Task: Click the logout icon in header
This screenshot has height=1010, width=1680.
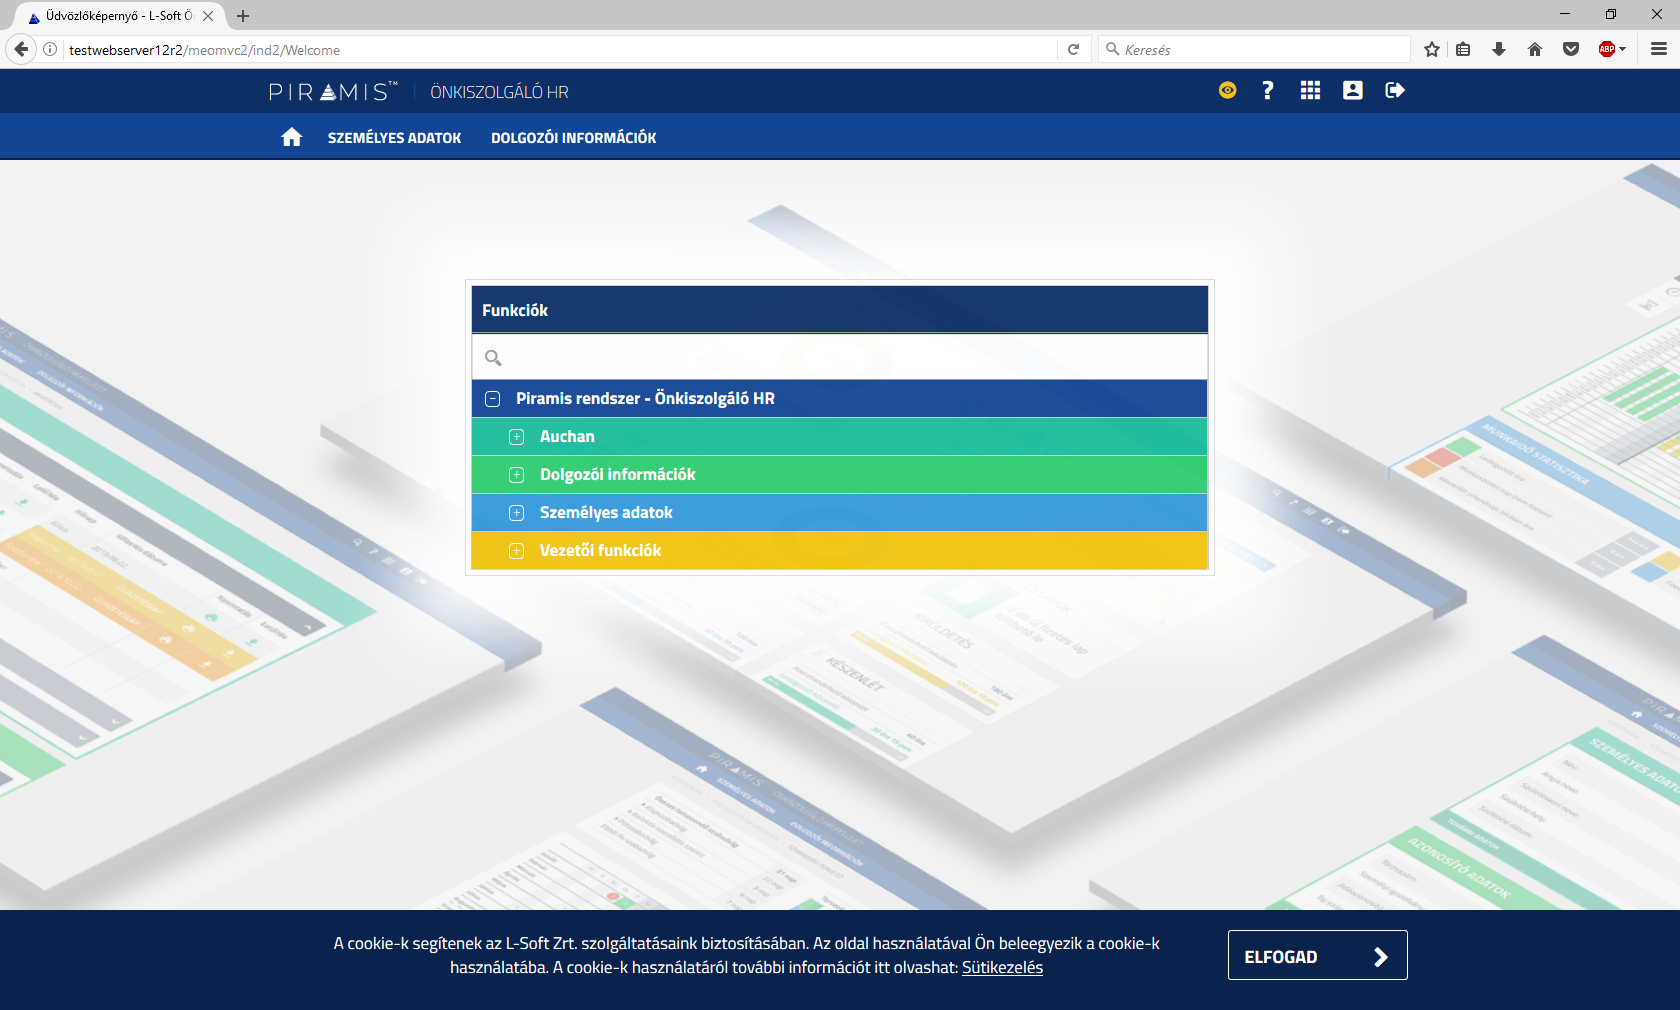Action: [x=1394, y=90]
